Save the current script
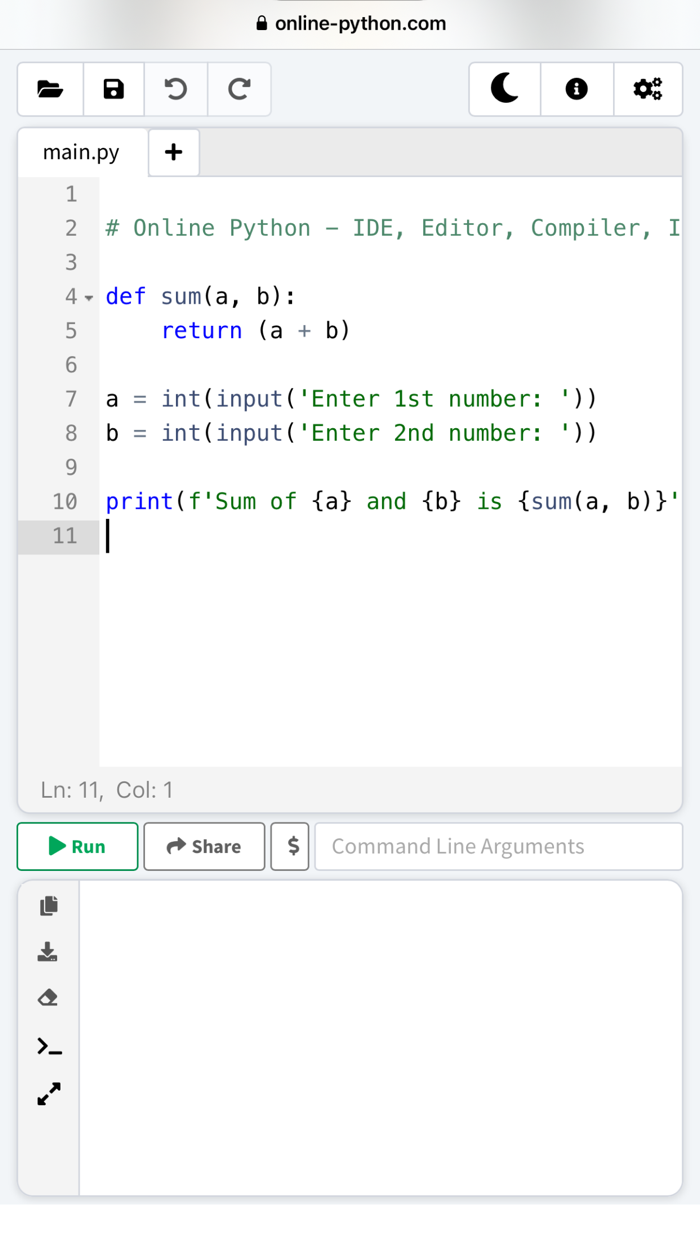This screenshot has width=700, height=1244. [x=113, y=88]
